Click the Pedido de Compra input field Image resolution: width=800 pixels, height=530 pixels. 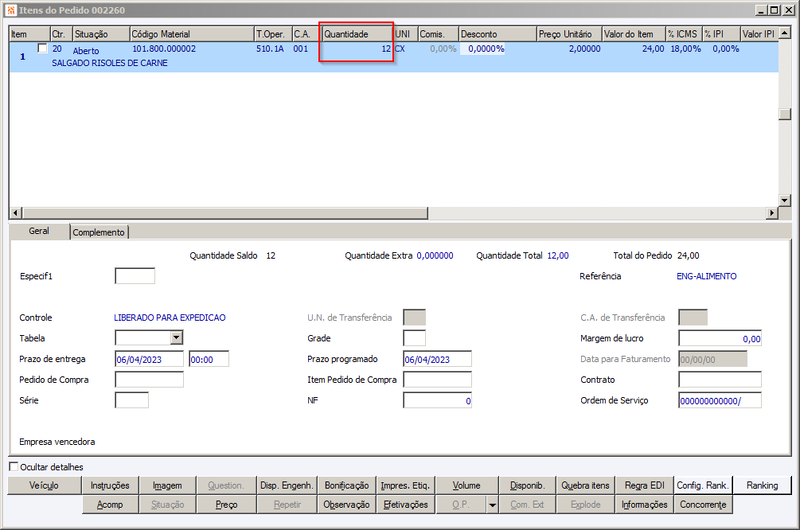(x=149, y=380)
